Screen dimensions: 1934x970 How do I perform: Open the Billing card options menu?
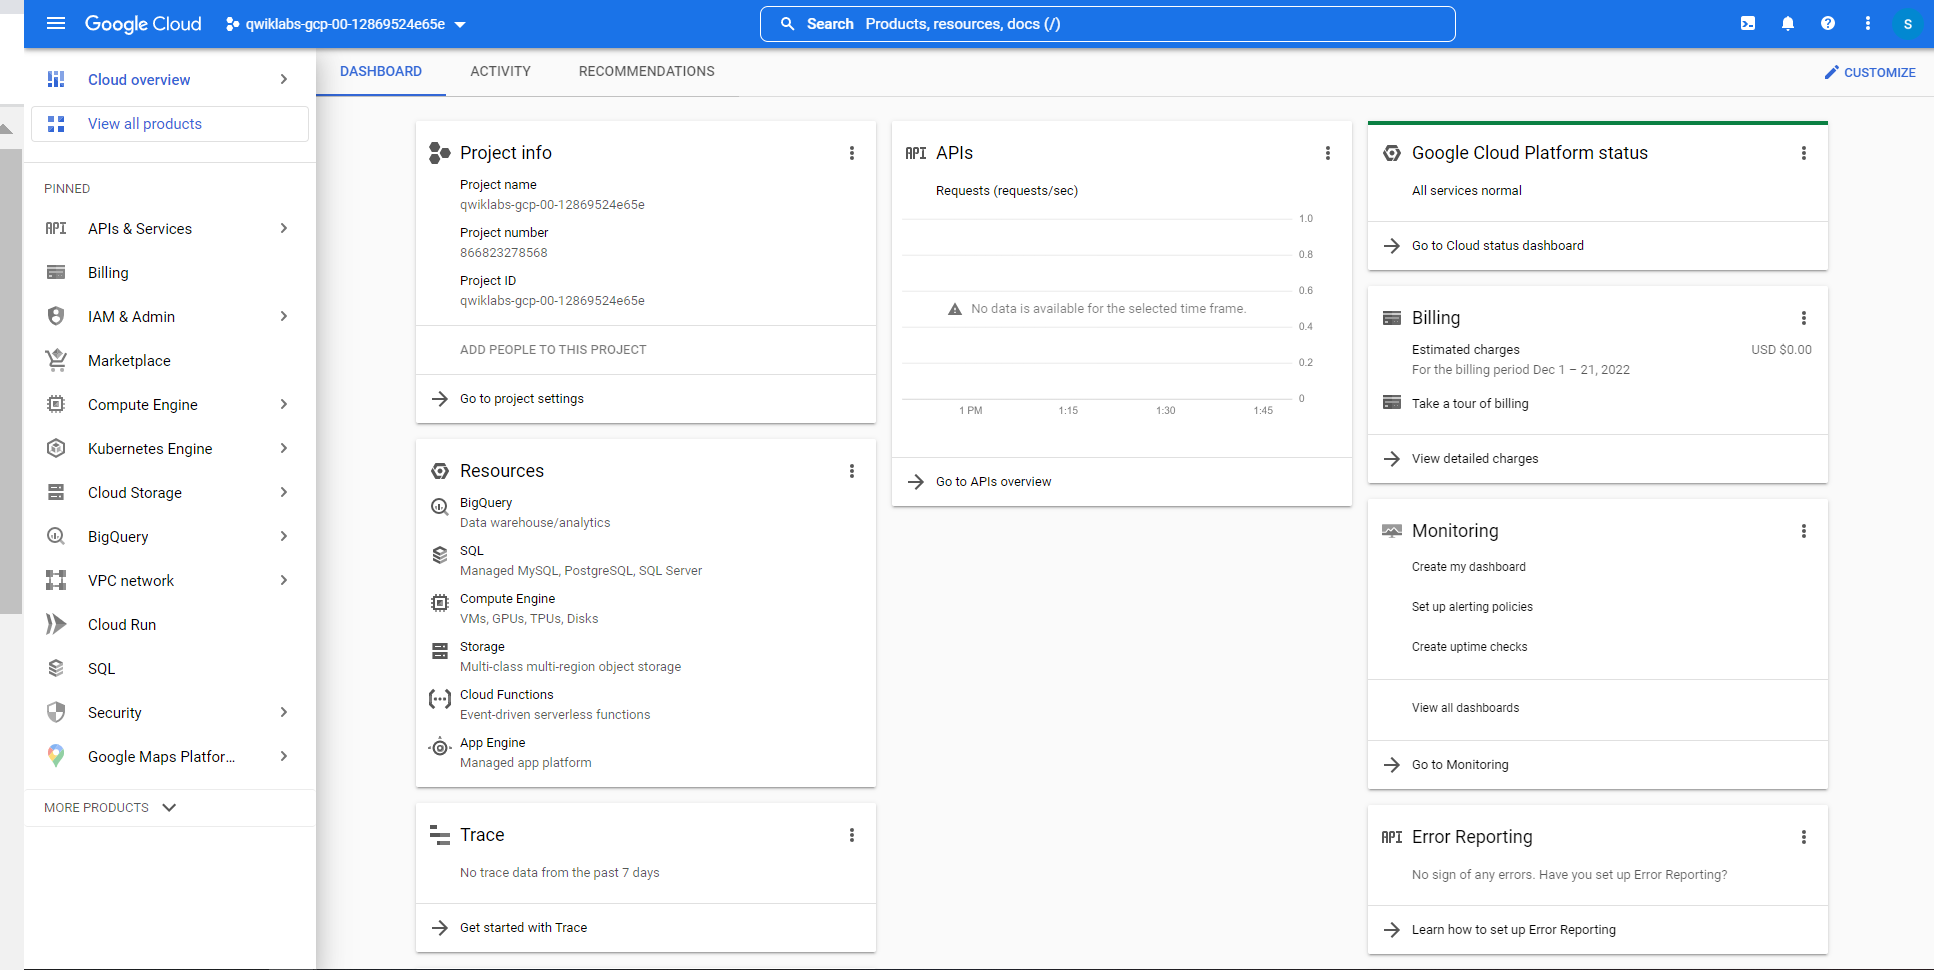click(x=1804, y=318)
